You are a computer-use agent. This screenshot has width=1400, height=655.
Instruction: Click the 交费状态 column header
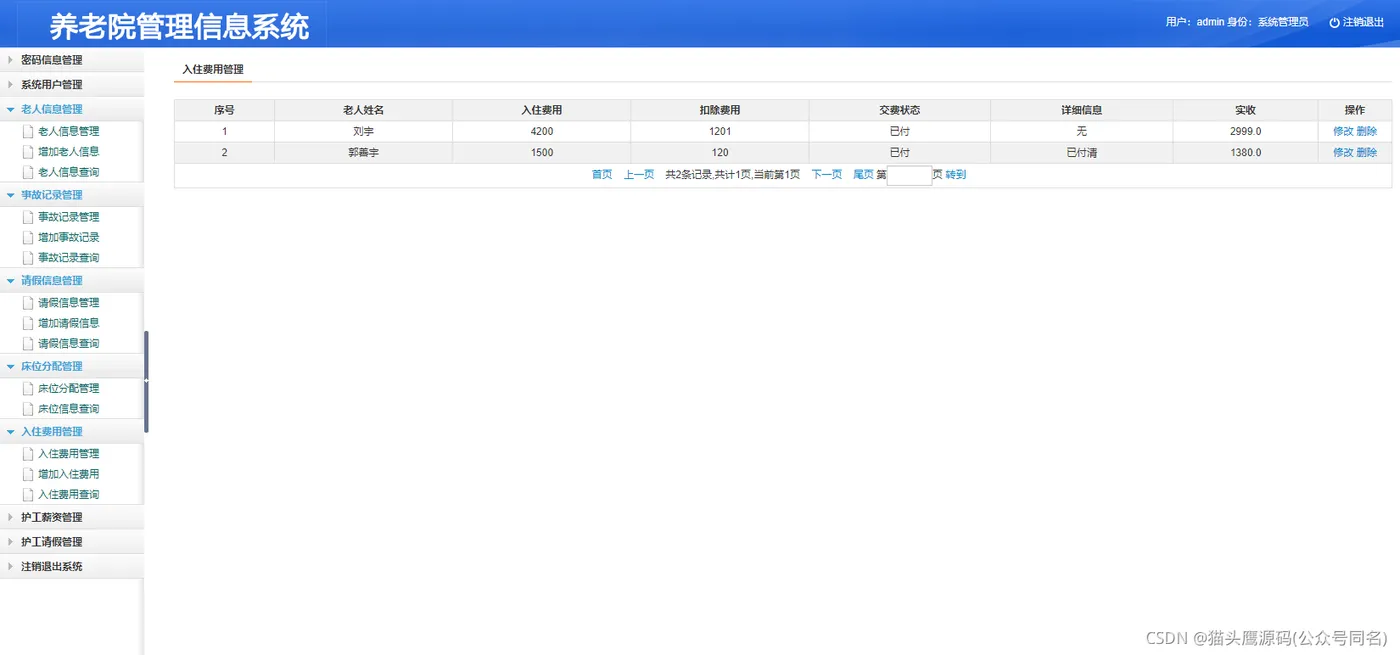coord(900,110)
